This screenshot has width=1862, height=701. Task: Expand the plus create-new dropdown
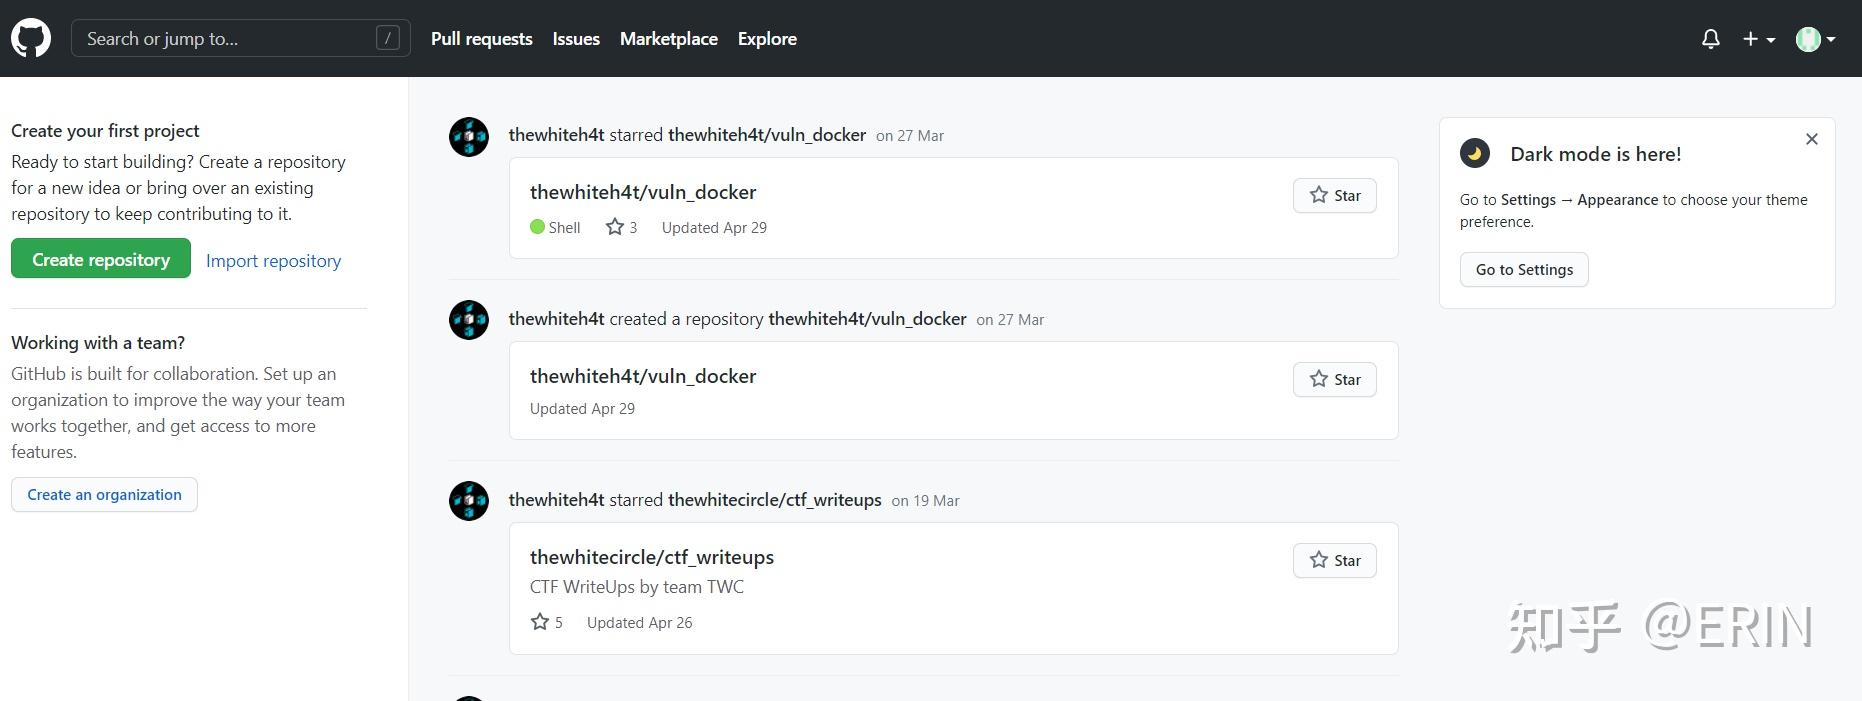1758,39
